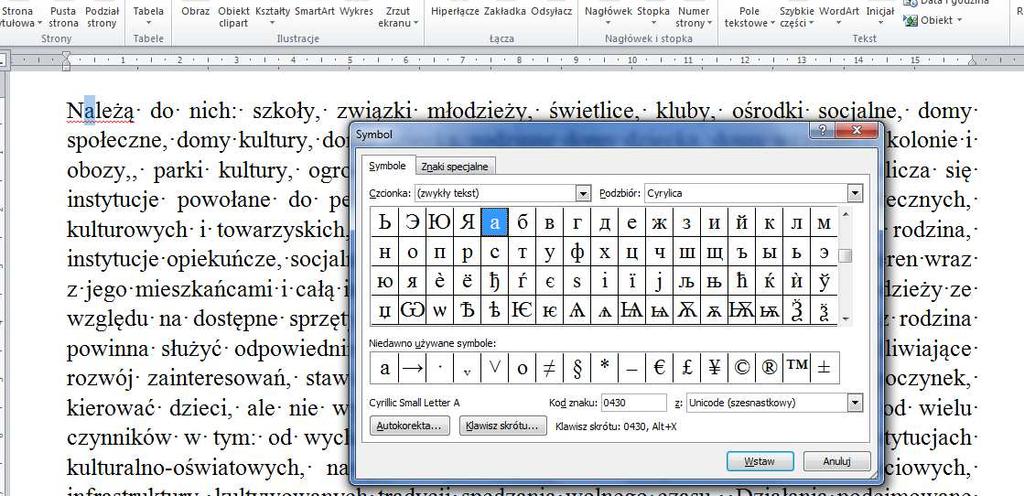1024x496 pixels.
Task: Choose the registered ® recent symbol
Action: point(769,368)
